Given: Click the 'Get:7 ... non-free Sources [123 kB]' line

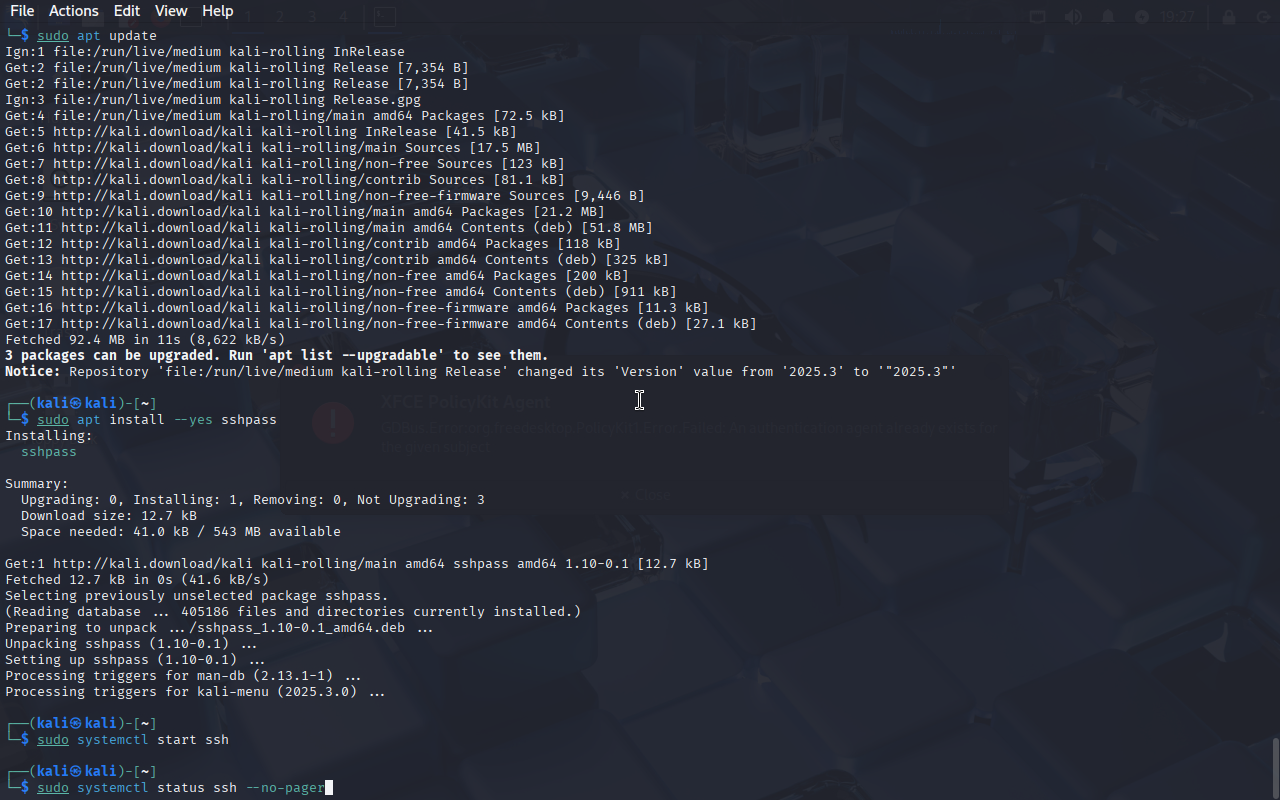Looking at the screenshot, I should point(285,164).
